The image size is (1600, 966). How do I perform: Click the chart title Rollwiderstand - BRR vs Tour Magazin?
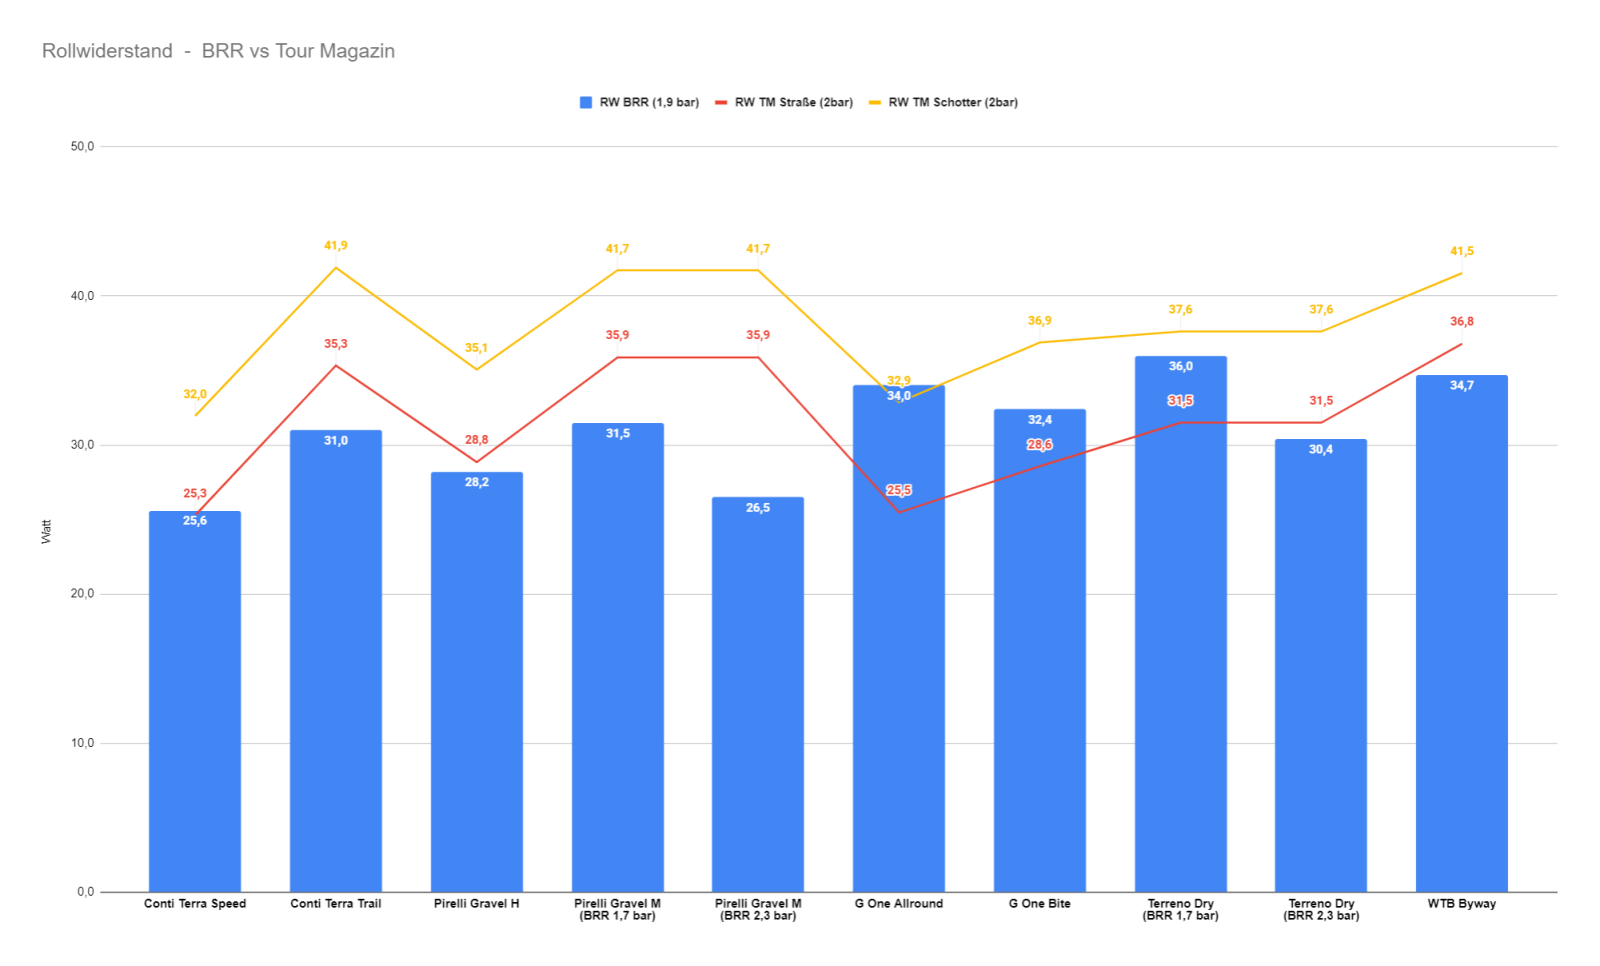[218, 51]
